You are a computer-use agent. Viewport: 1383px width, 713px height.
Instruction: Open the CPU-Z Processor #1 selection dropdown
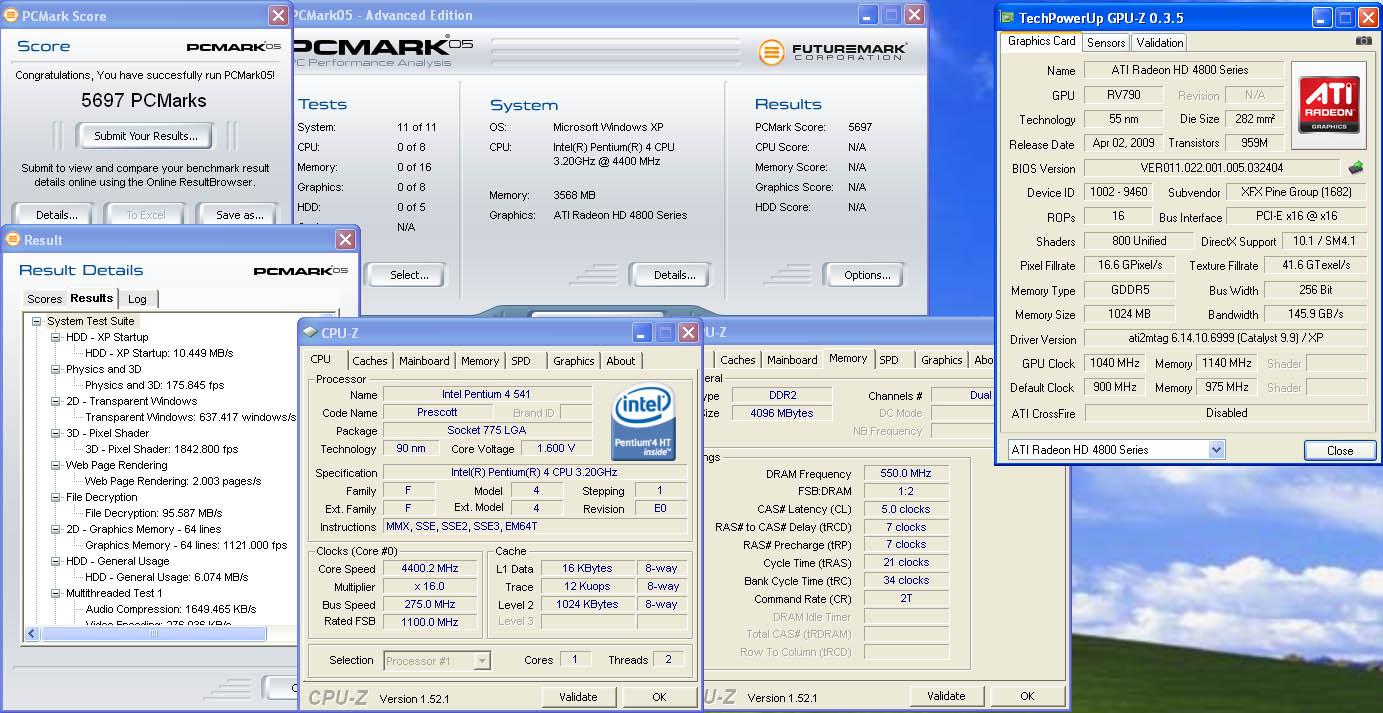483,660
